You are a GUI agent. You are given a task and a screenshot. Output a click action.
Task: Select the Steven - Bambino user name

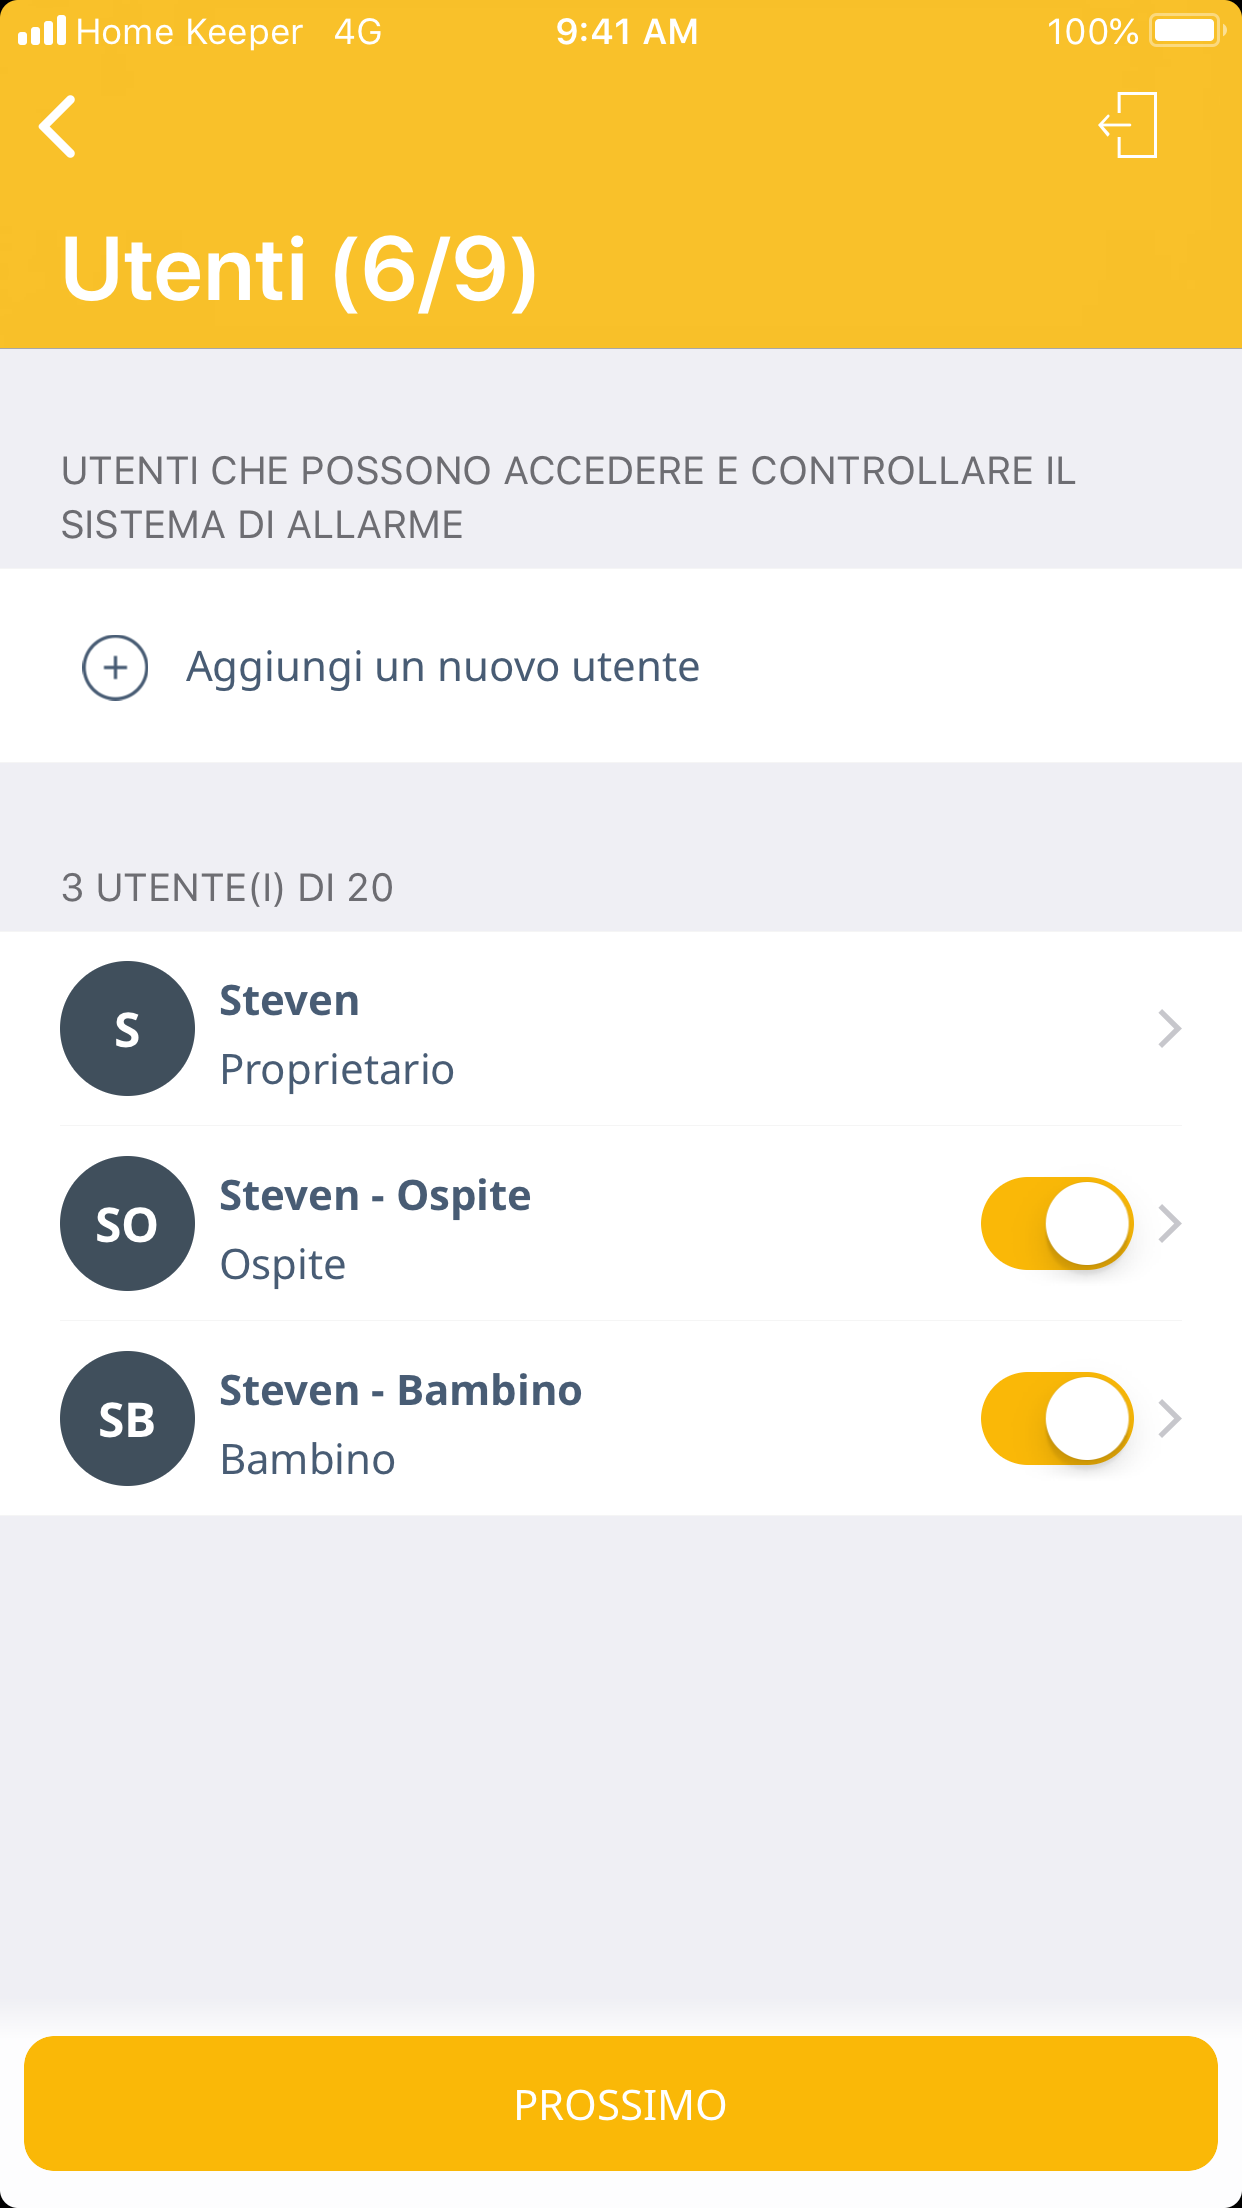(400, 1390)
